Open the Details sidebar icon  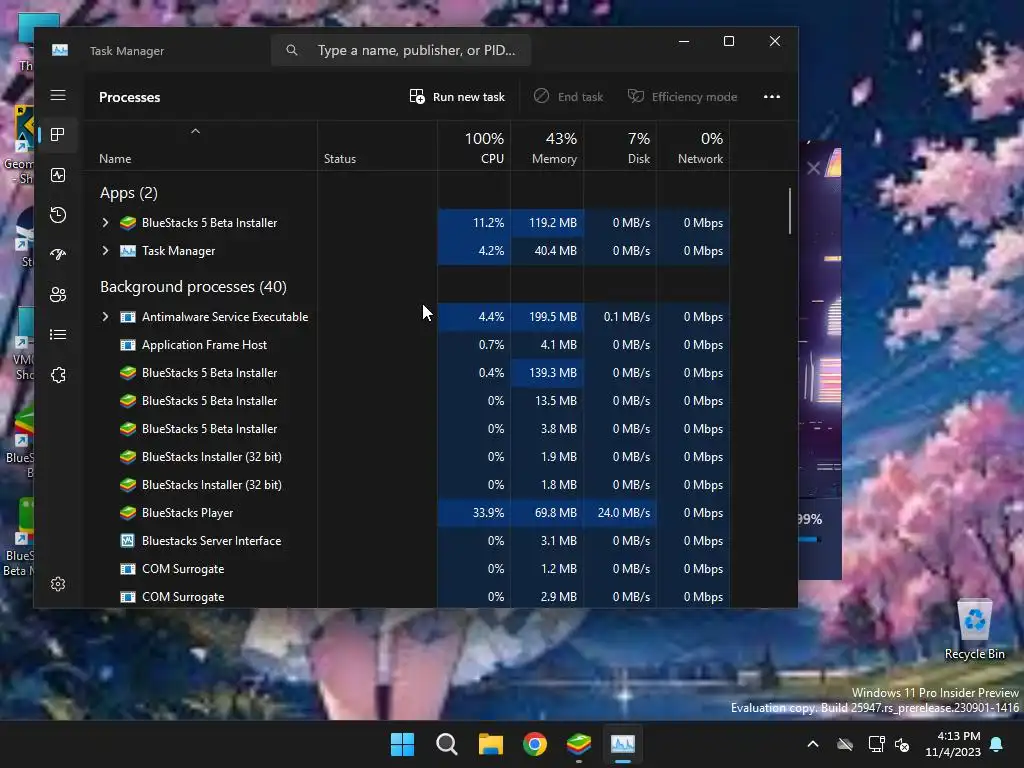(58, 334)
